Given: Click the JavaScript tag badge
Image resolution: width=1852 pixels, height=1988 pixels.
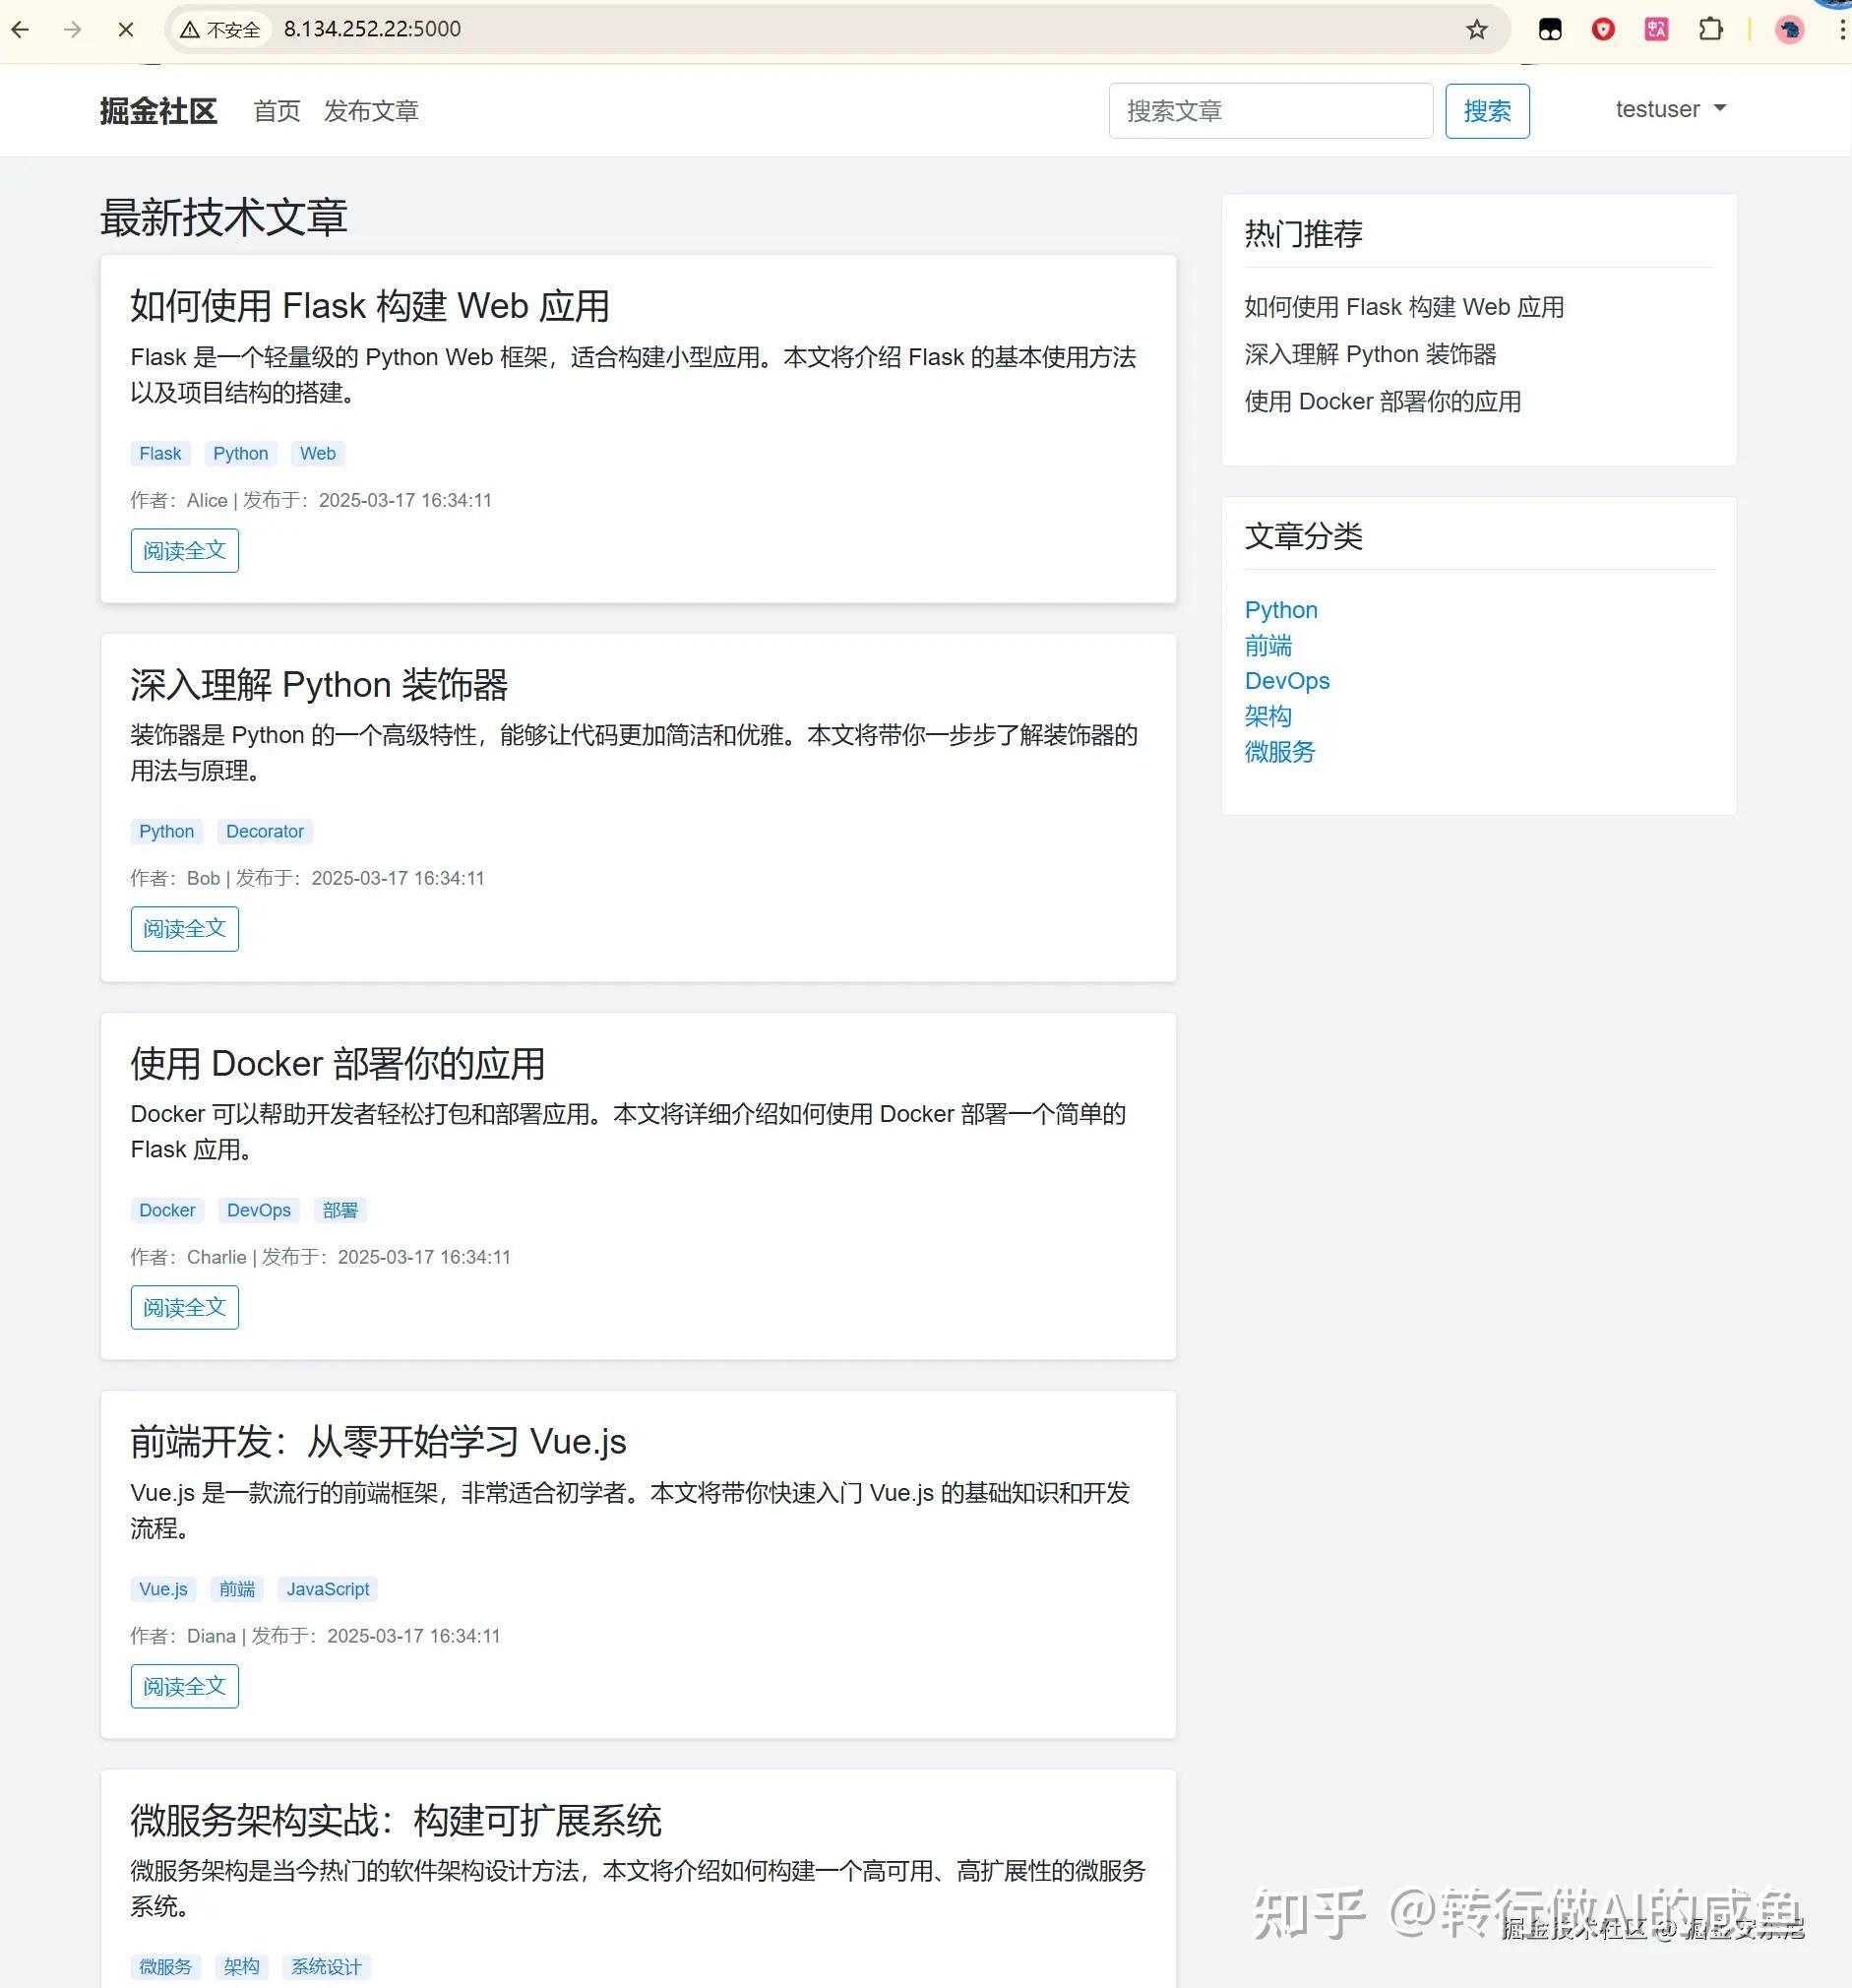Looking at the screenshot, I should pos(328,1589).
